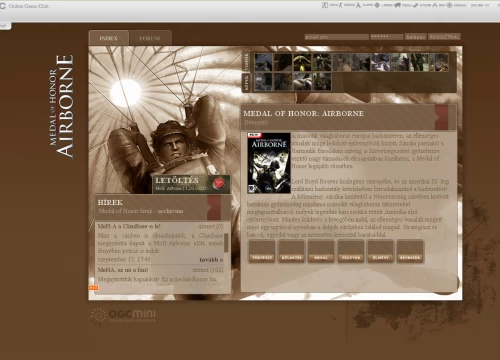Image resolution: width=500 pixels, height=360 pixels.
Task: Click the belépés login button
Action: point(416,37)
